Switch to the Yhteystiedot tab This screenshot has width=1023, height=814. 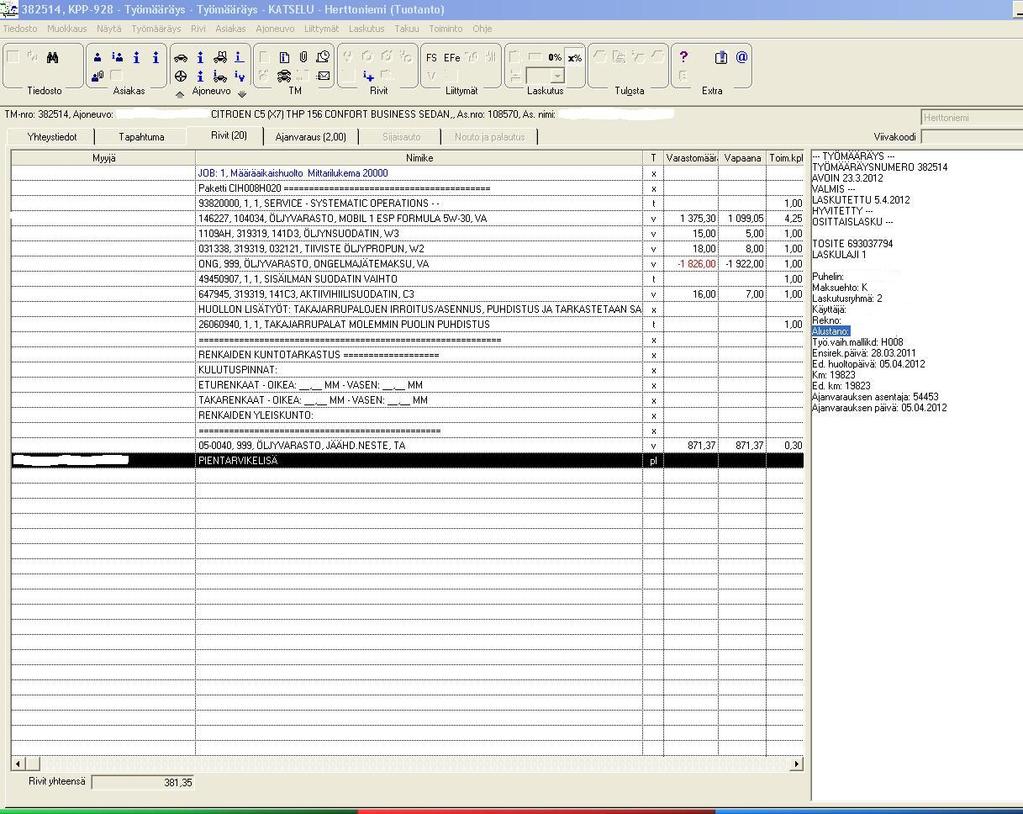[x=52, y=137]
